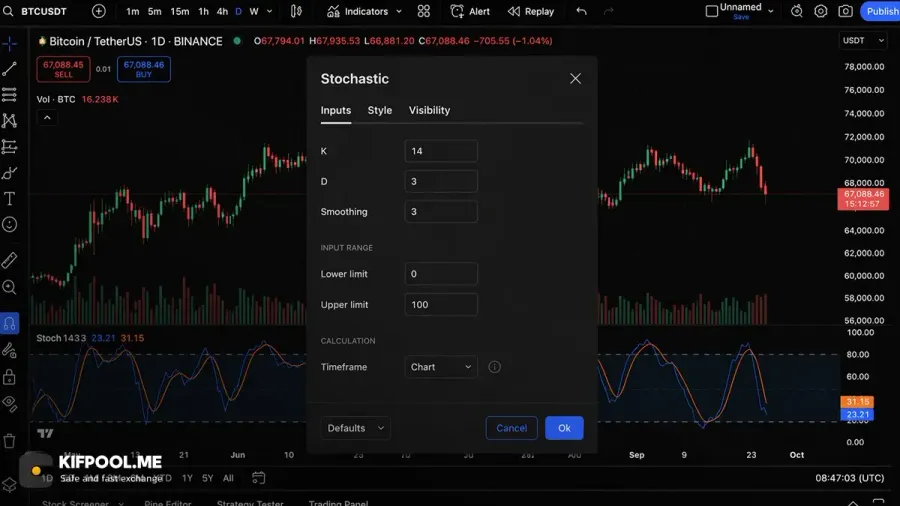Image resolution: width=900 pixels, height=506 pixels.
Task: Toggle magnet mode
Action: [x=10, y=324]
